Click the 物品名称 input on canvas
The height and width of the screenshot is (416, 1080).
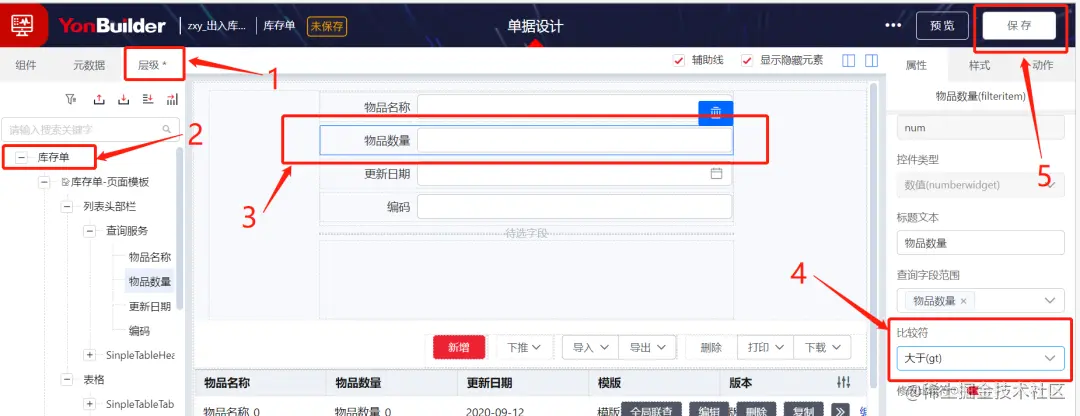[574, 107]
